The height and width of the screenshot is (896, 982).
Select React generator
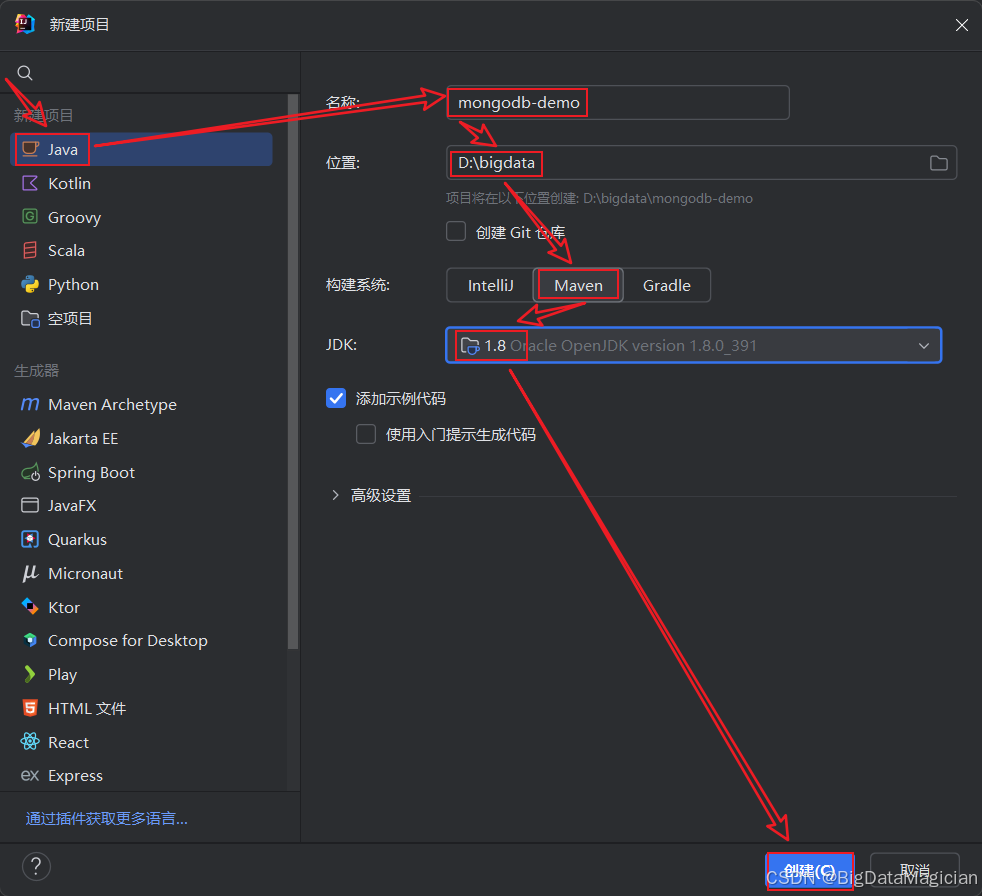[142, 742]
